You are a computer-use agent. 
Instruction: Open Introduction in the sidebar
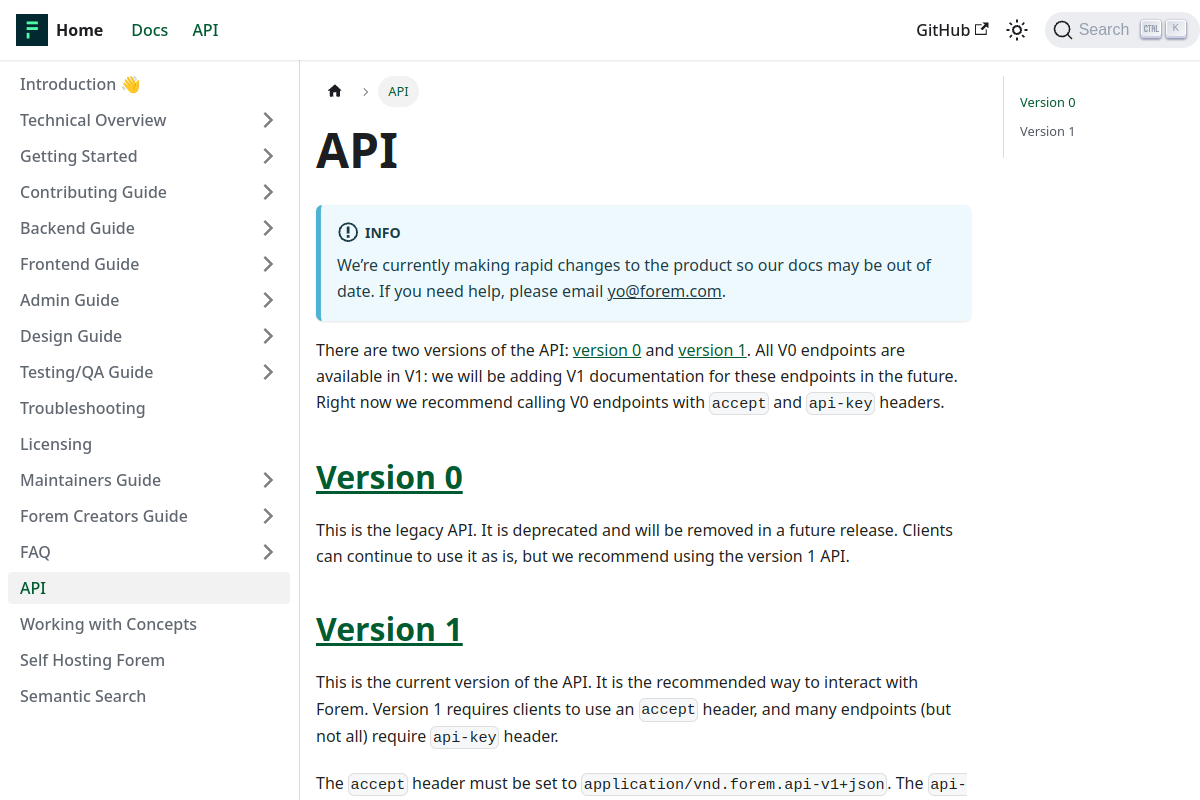click(149, 84)
